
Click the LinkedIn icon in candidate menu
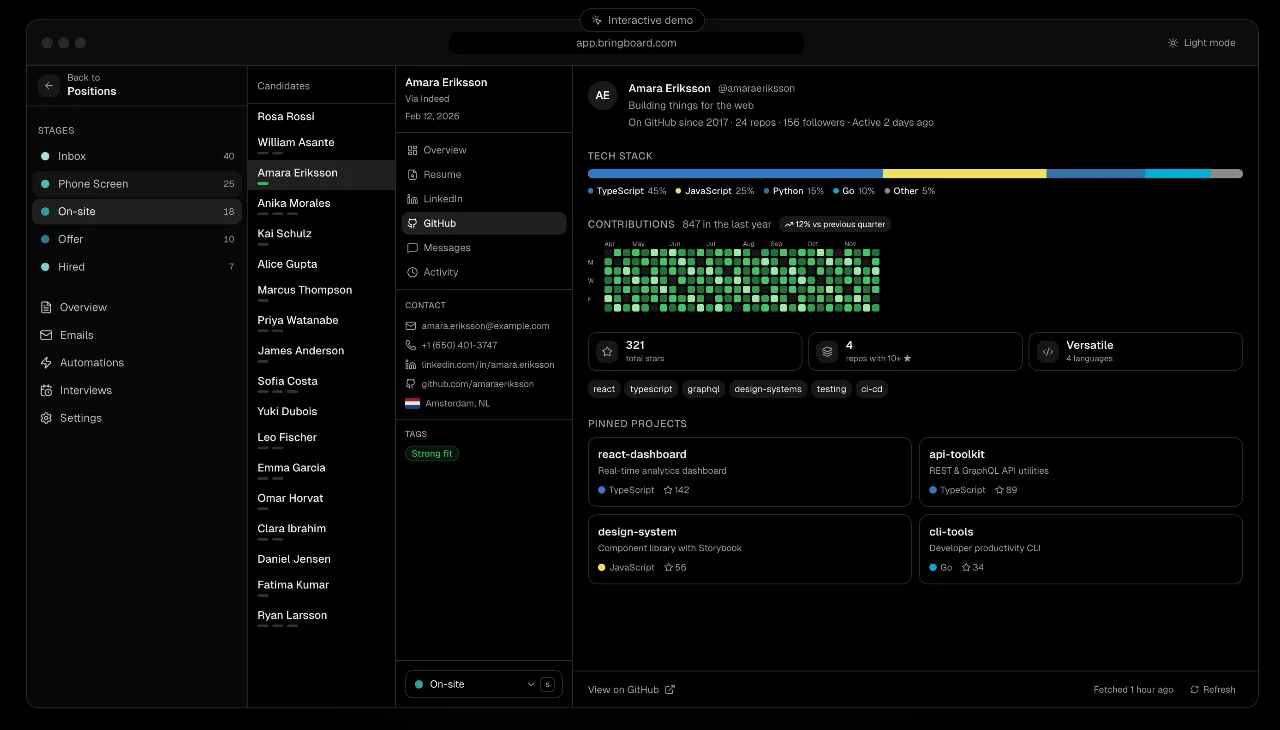412,199
